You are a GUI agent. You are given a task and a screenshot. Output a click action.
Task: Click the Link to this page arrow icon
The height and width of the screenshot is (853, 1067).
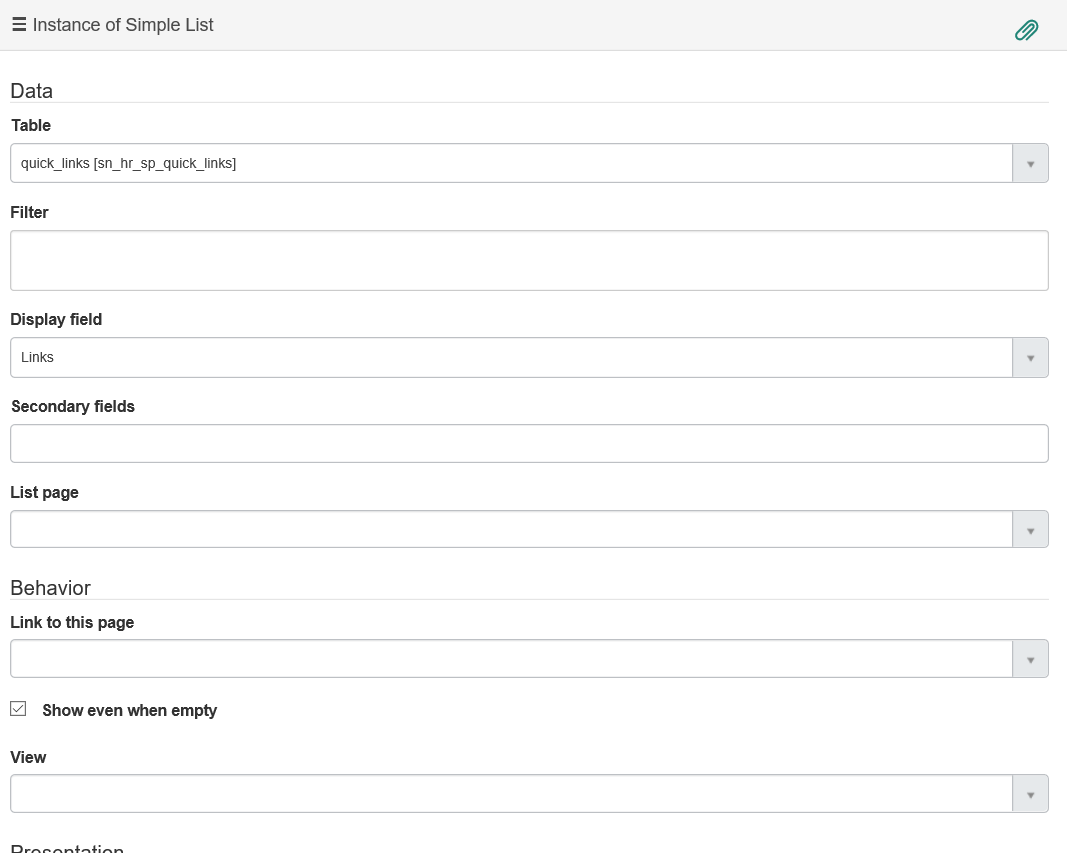(1030, 658)
